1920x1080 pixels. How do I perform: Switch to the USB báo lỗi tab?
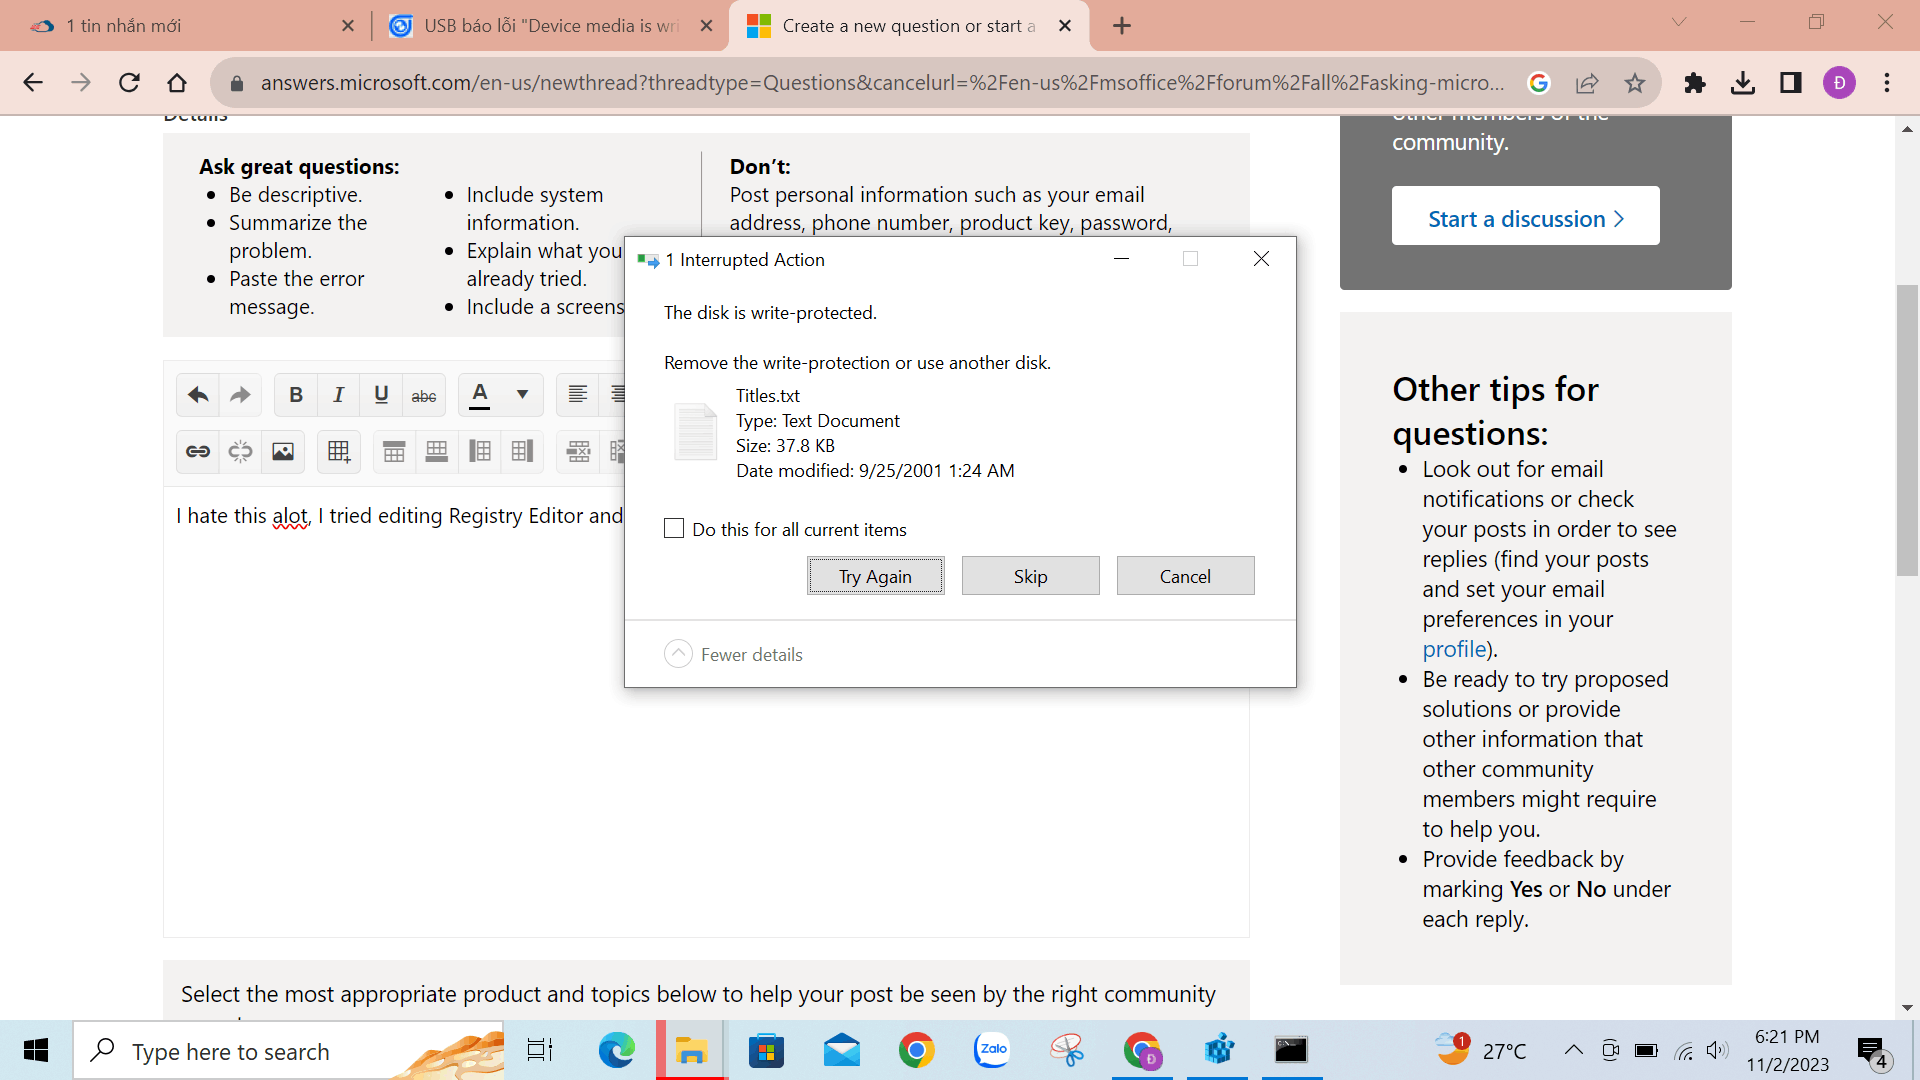550,26
